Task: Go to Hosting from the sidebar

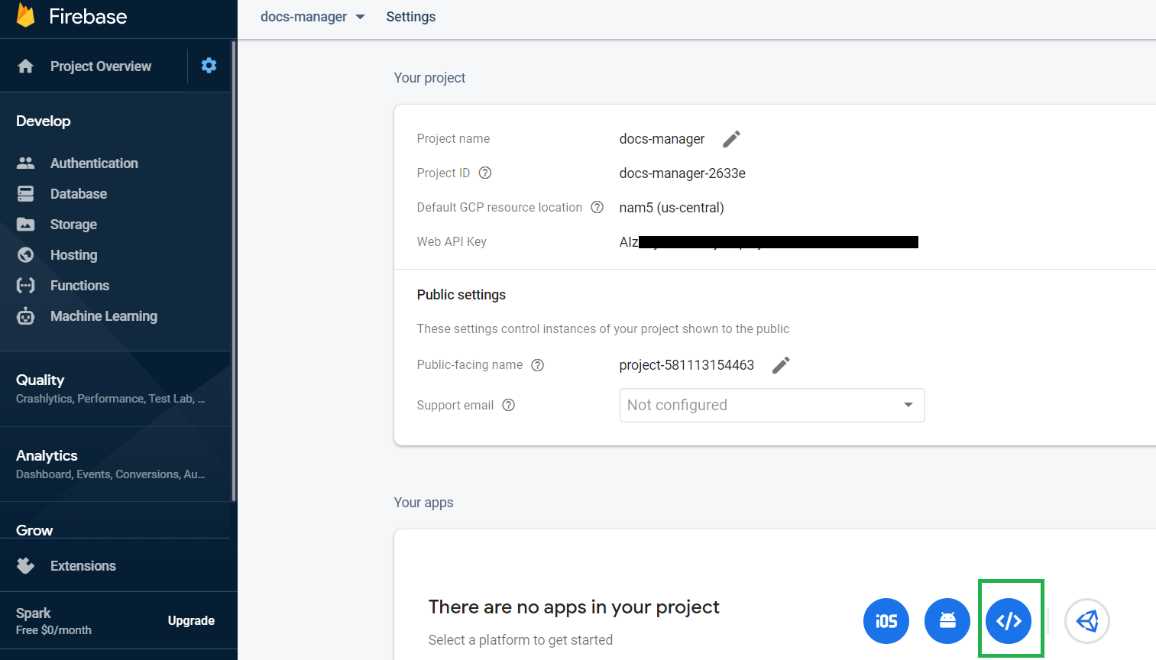Action: tap(72, 254)
